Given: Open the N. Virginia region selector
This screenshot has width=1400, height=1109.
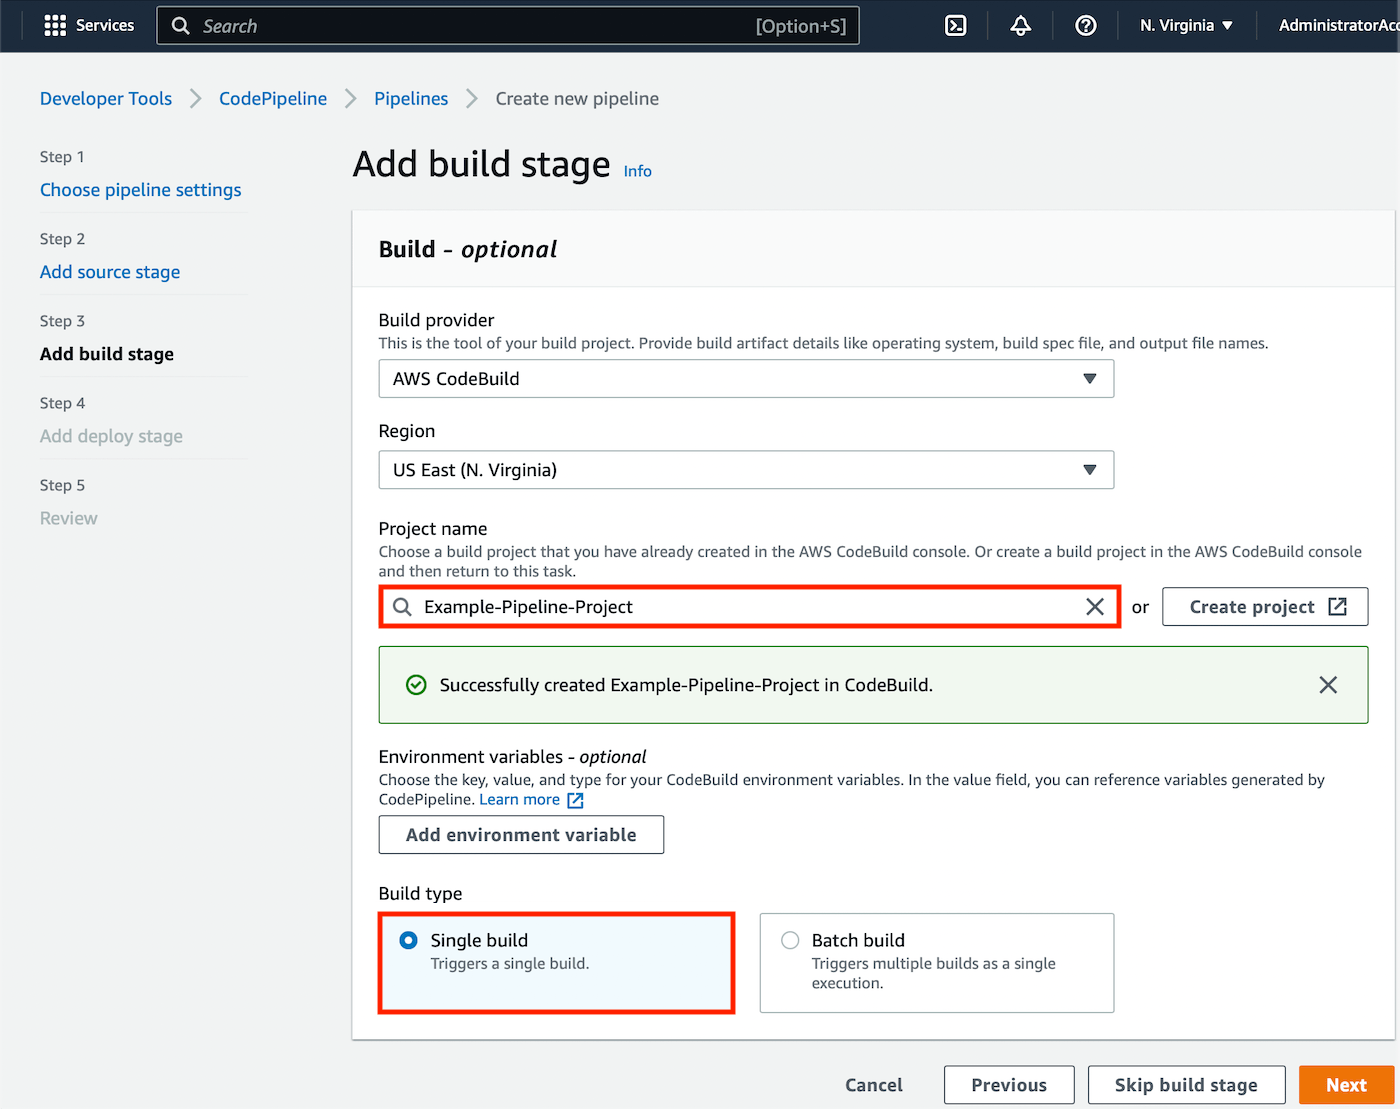Looking at the screenshot, I should pos(1186,26).
